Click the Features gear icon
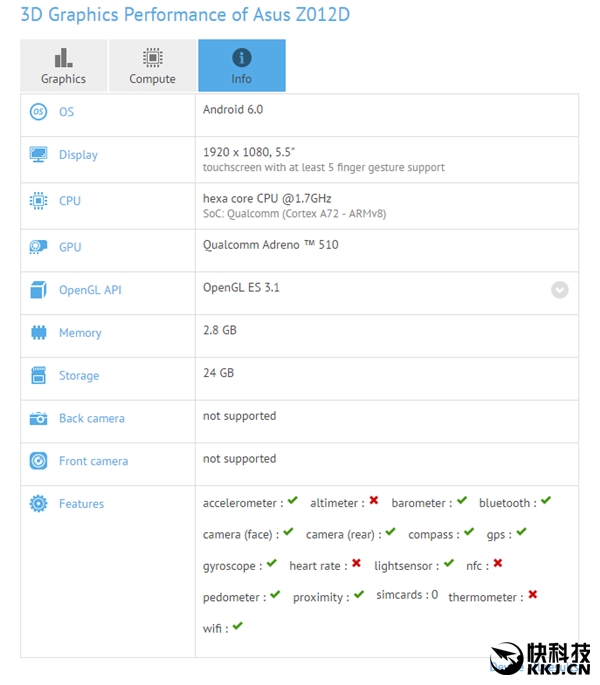 [38, 504]
